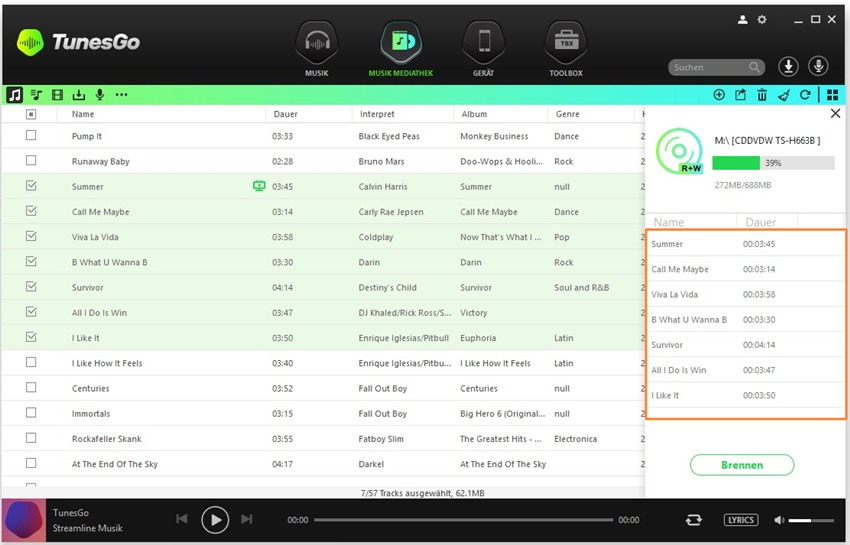Click the add plus circle icon

(719, 95)
